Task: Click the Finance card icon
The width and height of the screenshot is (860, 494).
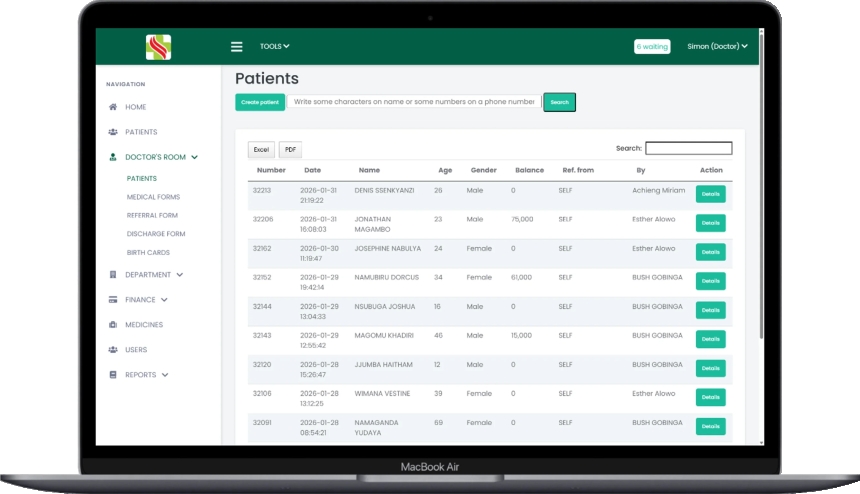Action: (113, 299)
